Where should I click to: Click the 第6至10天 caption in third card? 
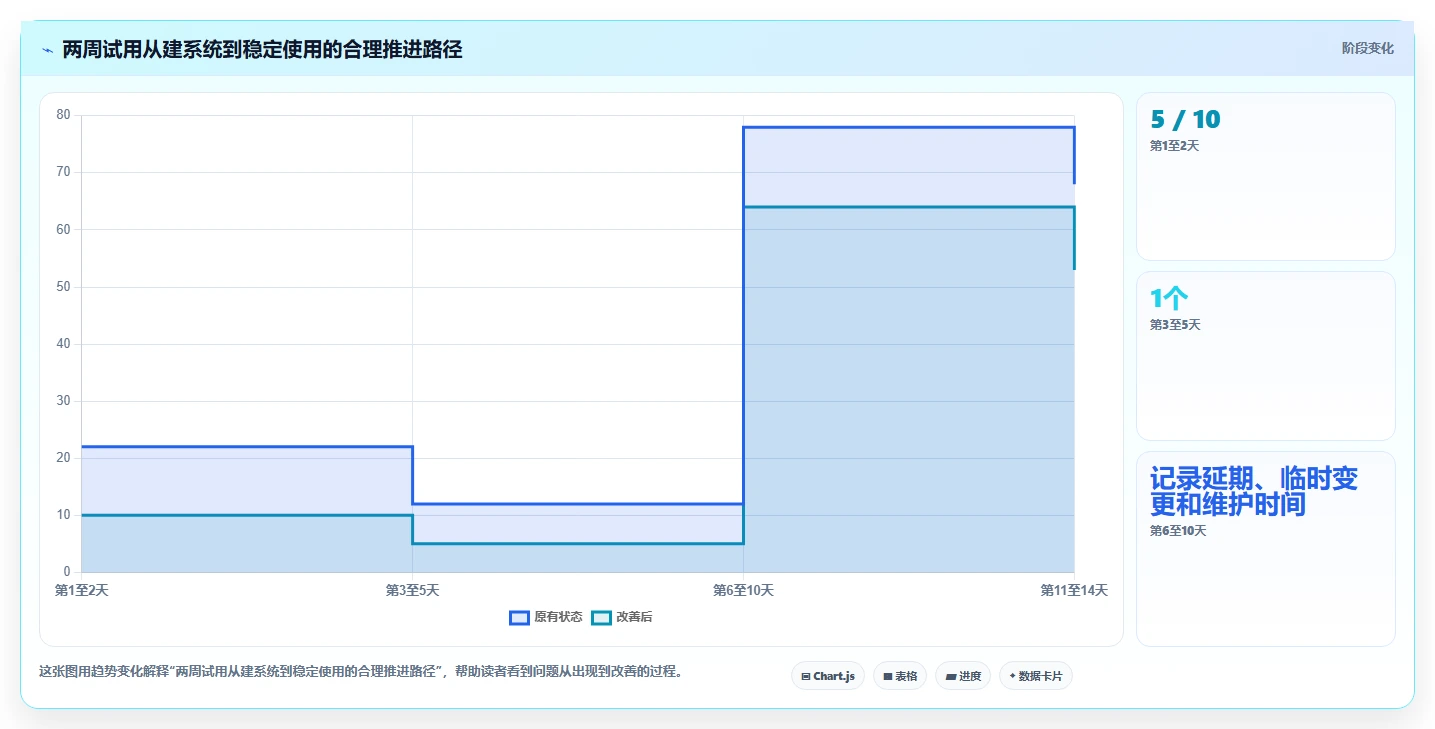1178,531
